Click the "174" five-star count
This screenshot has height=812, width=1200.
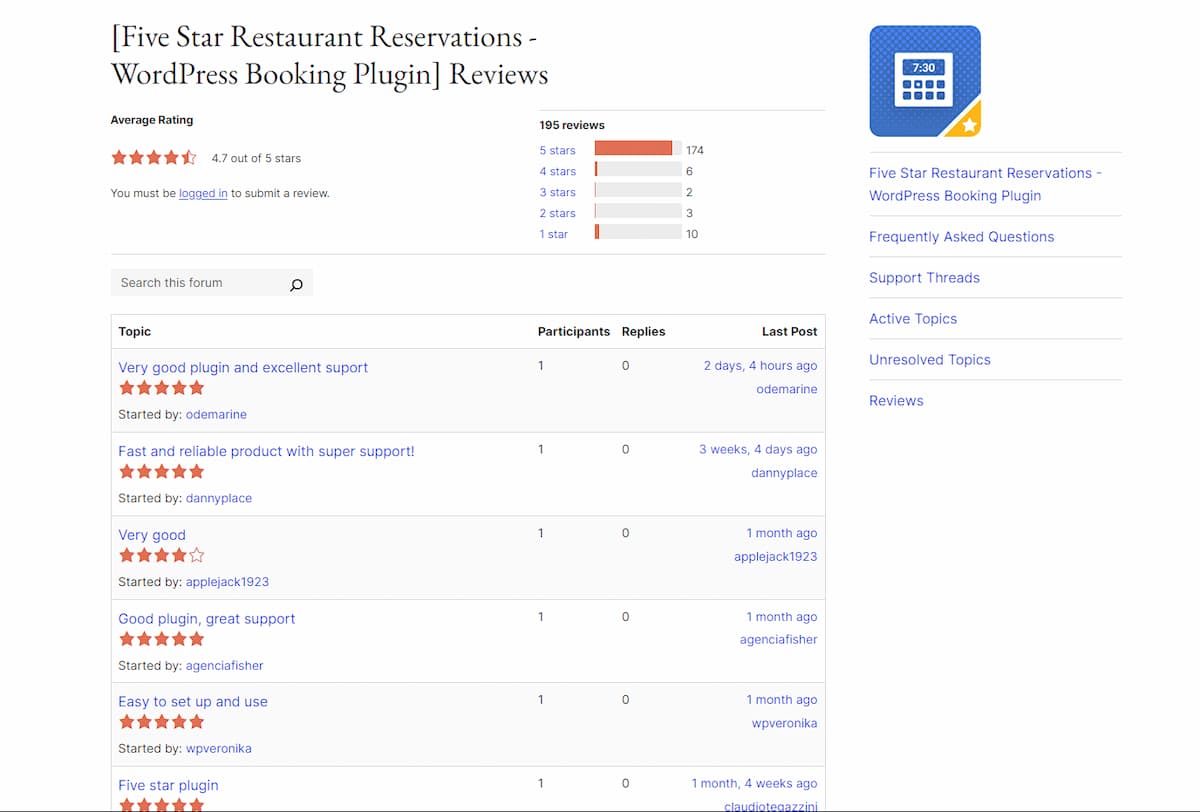(695, 150)
